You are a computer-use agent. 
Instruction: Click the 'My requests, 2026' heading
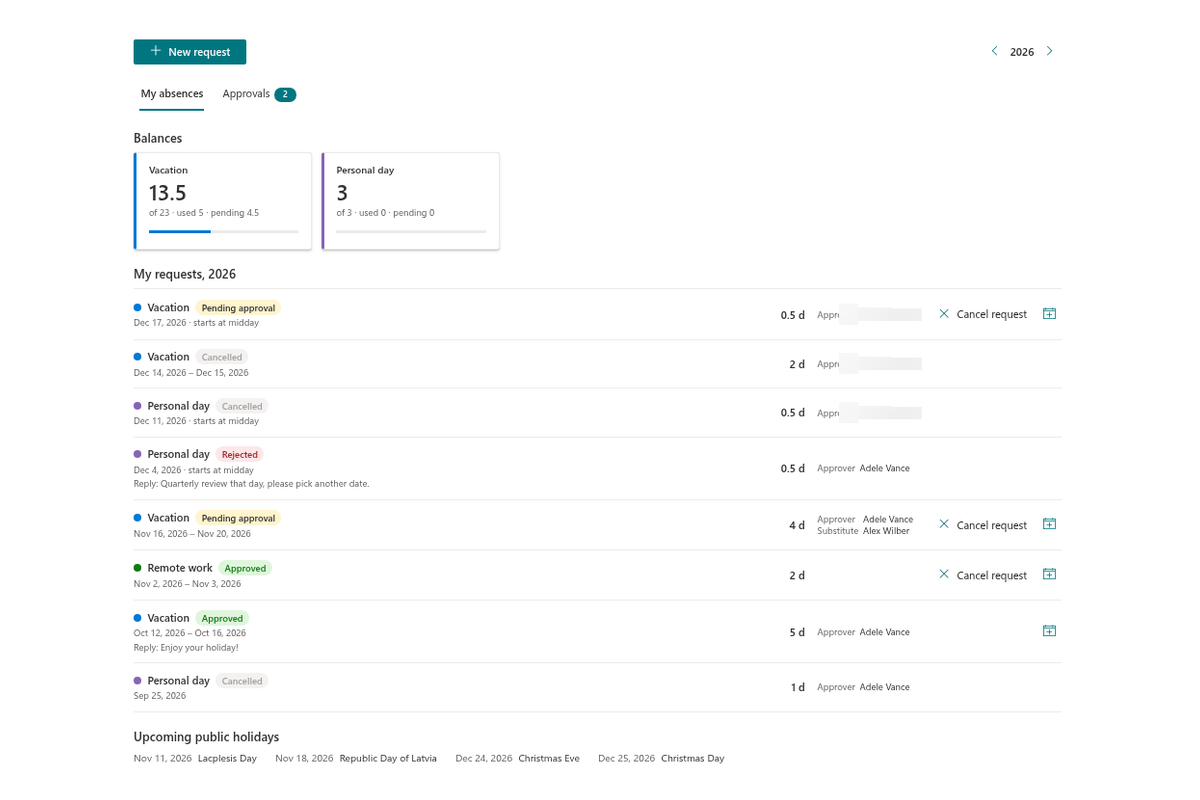pyautogui.click(x=185, y=274)
